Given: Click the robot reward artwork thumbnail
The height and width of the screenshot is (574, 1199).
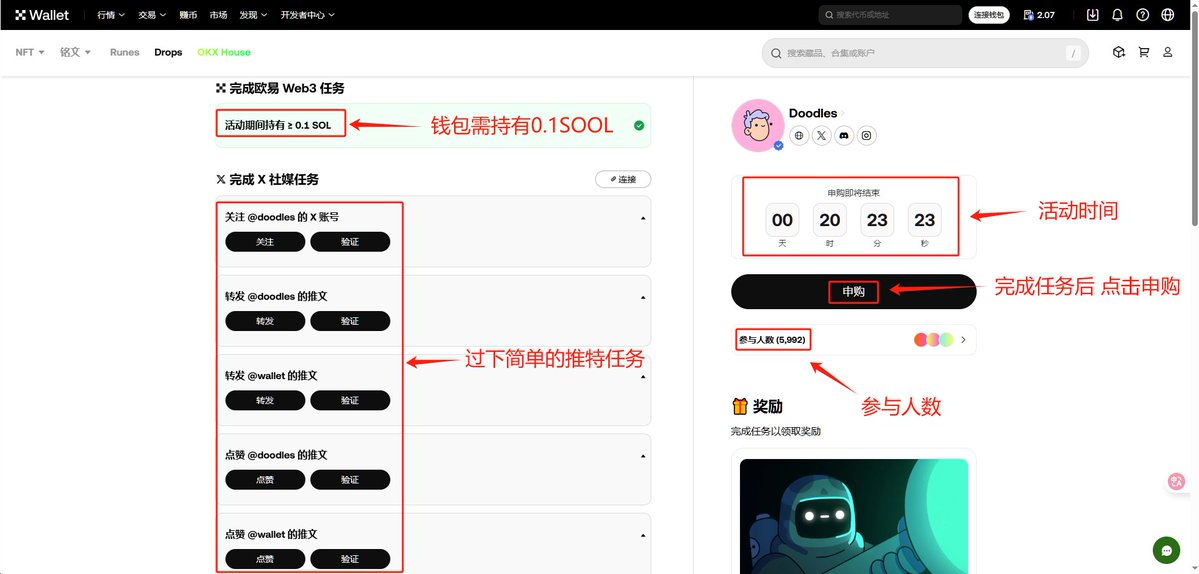Looking at the screenshot, I should [853, 516].
